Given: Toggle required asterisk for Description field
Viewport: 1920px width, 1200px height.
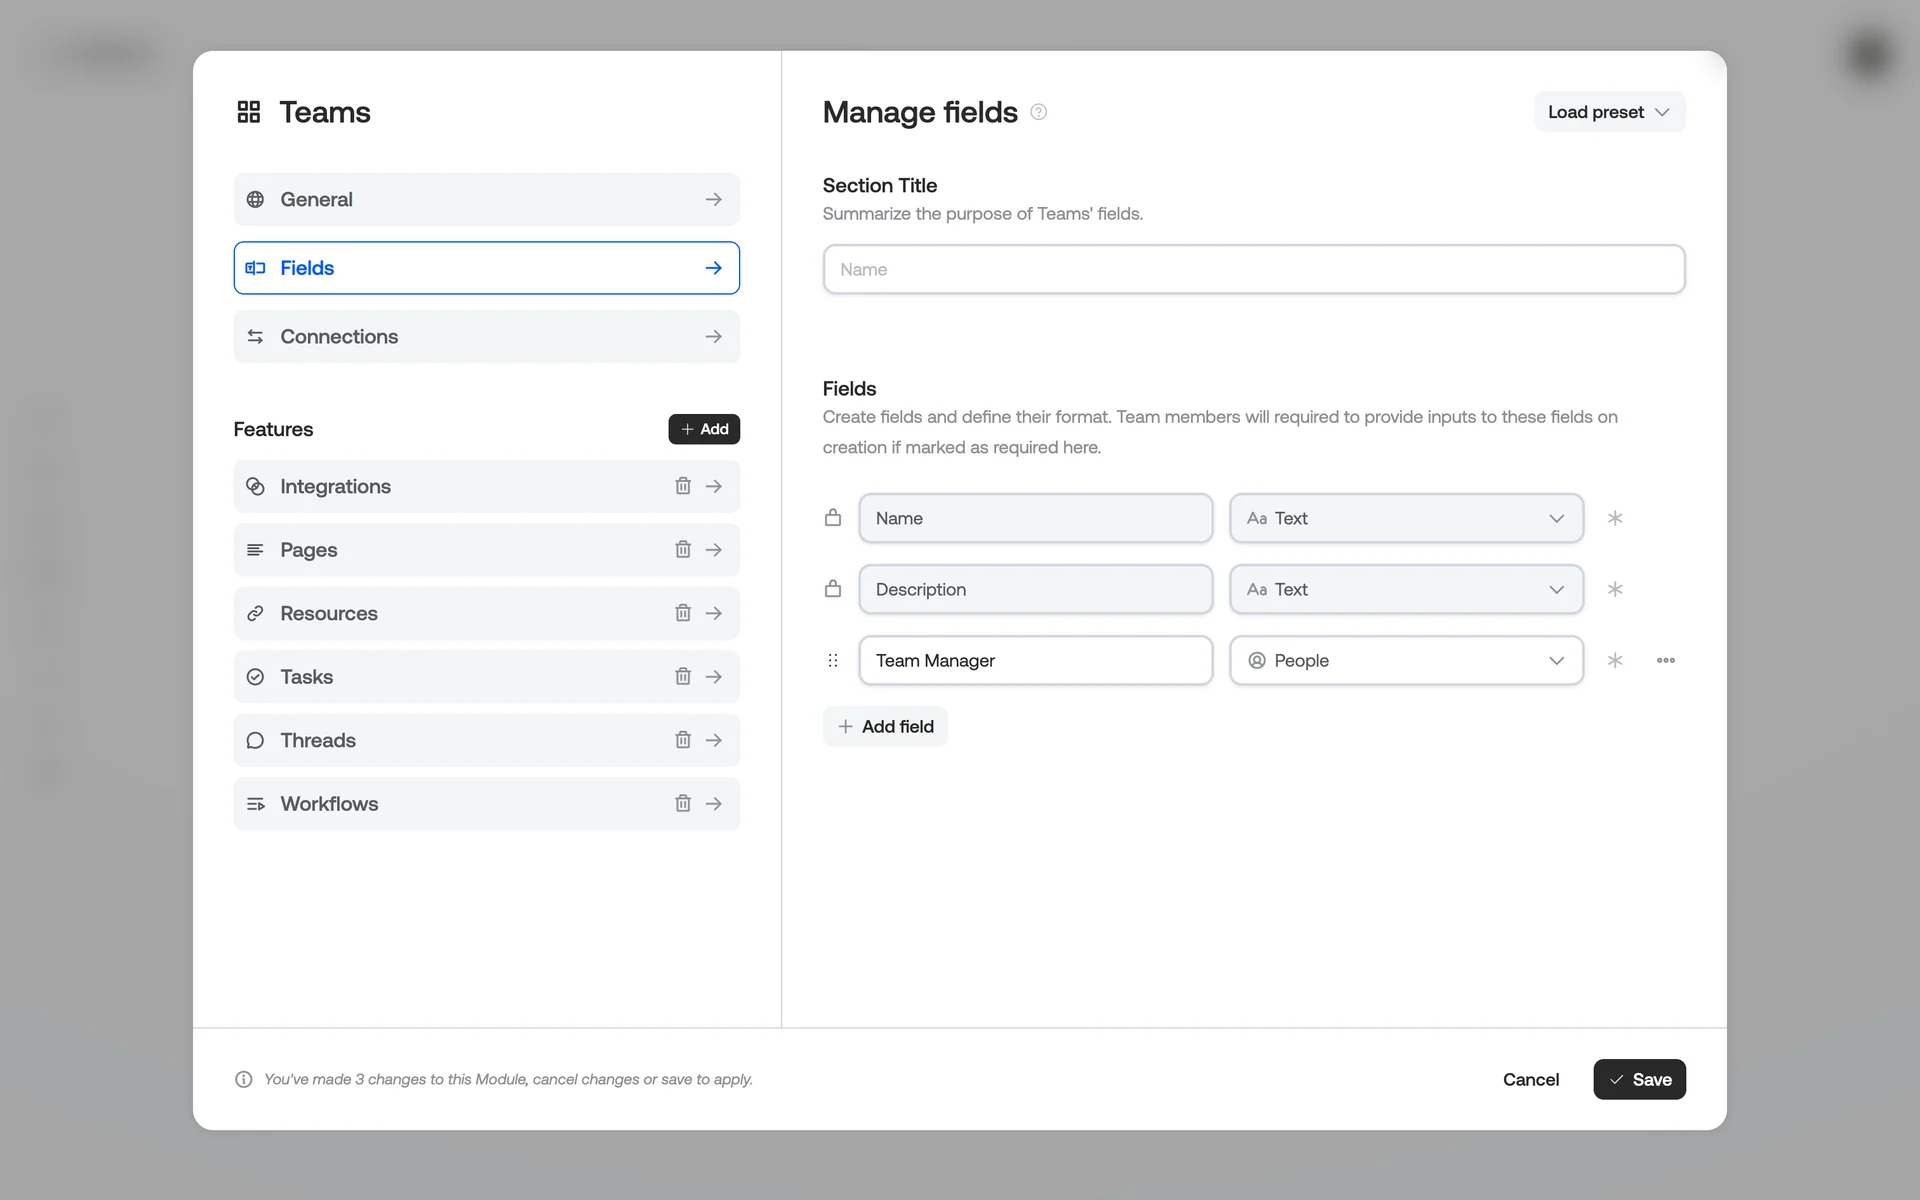Looking at the screenshot, I should pos(1615,590).
